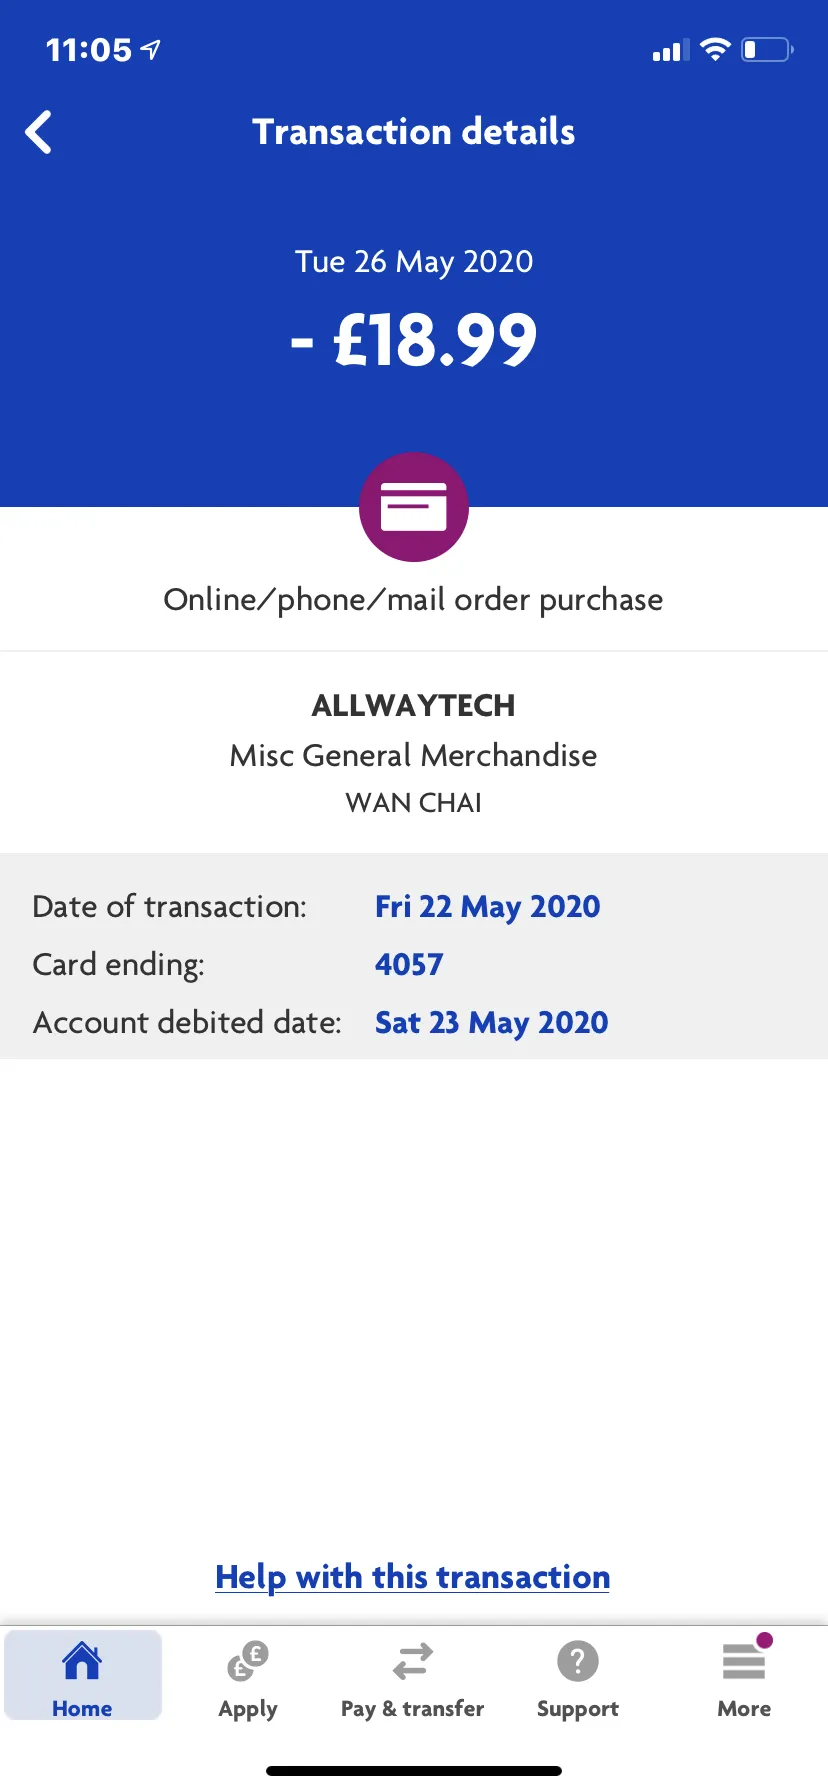Tap the location arrow beside the time
This screenshot has height=1792, width=828.
pos(151,49)
